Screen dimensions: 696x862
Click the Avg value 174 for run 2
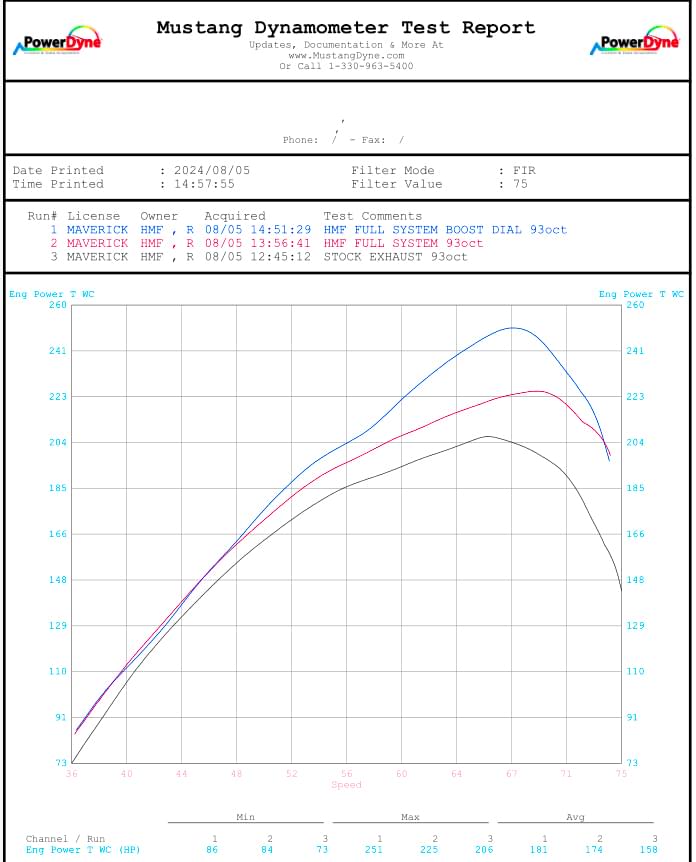point(594,849)
